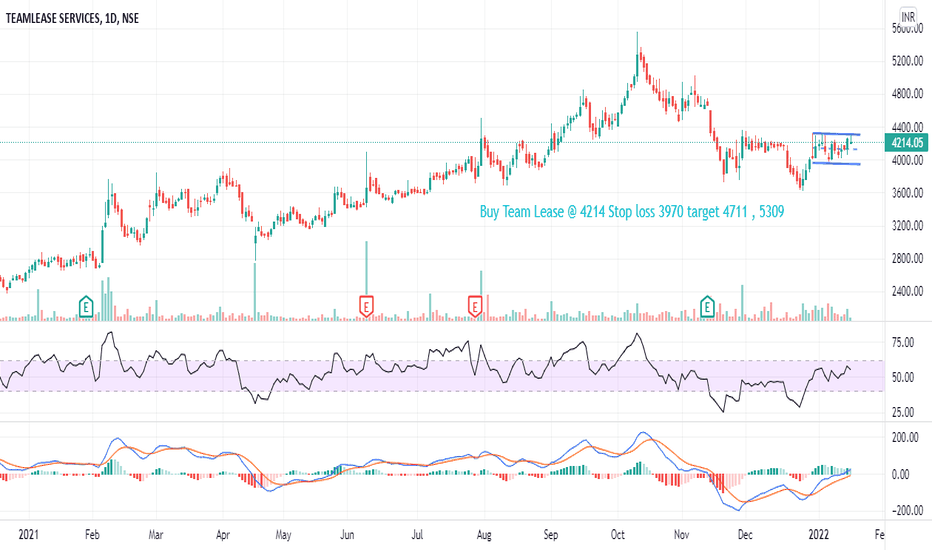Click the RSI 75.00 scale value

tap(903, 342)
